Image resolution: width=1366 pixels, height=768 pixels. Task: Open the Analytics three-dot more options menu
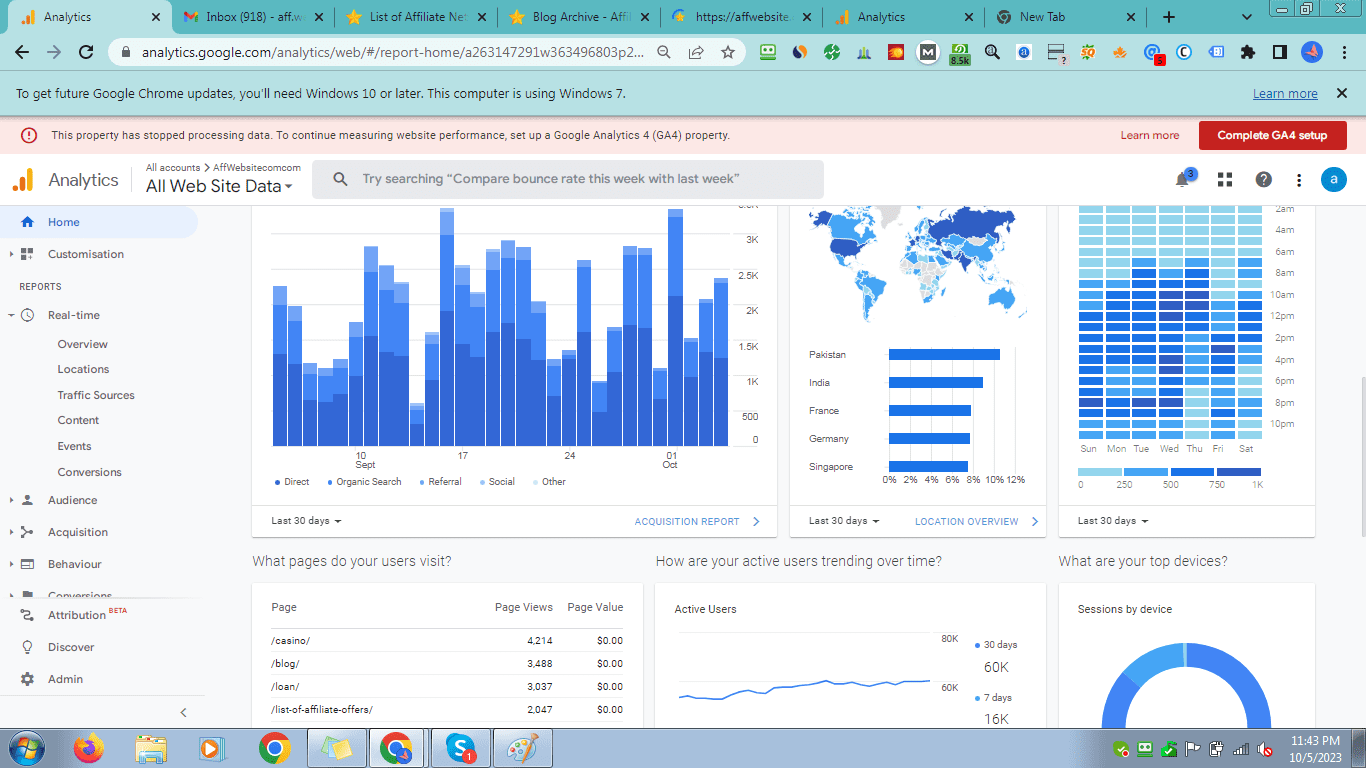(1299, 180)
